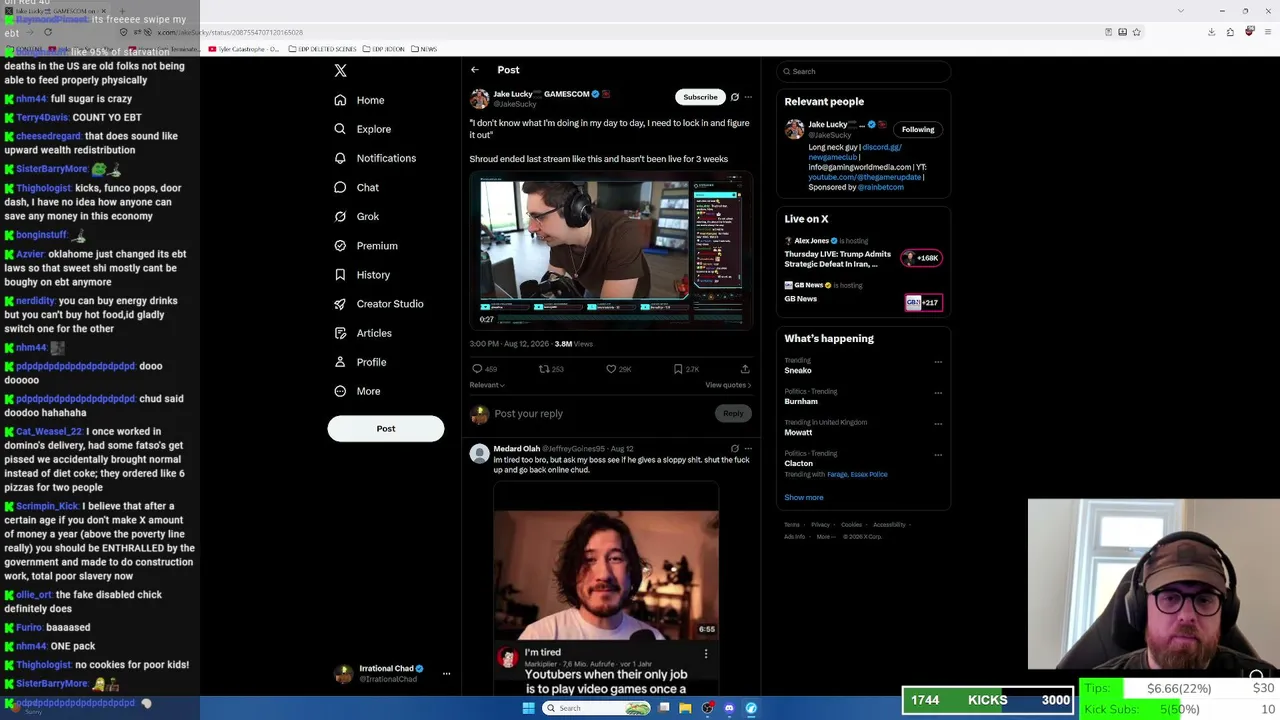Click Grok explain icon beside Subscribe button

[x=735, y=97]
